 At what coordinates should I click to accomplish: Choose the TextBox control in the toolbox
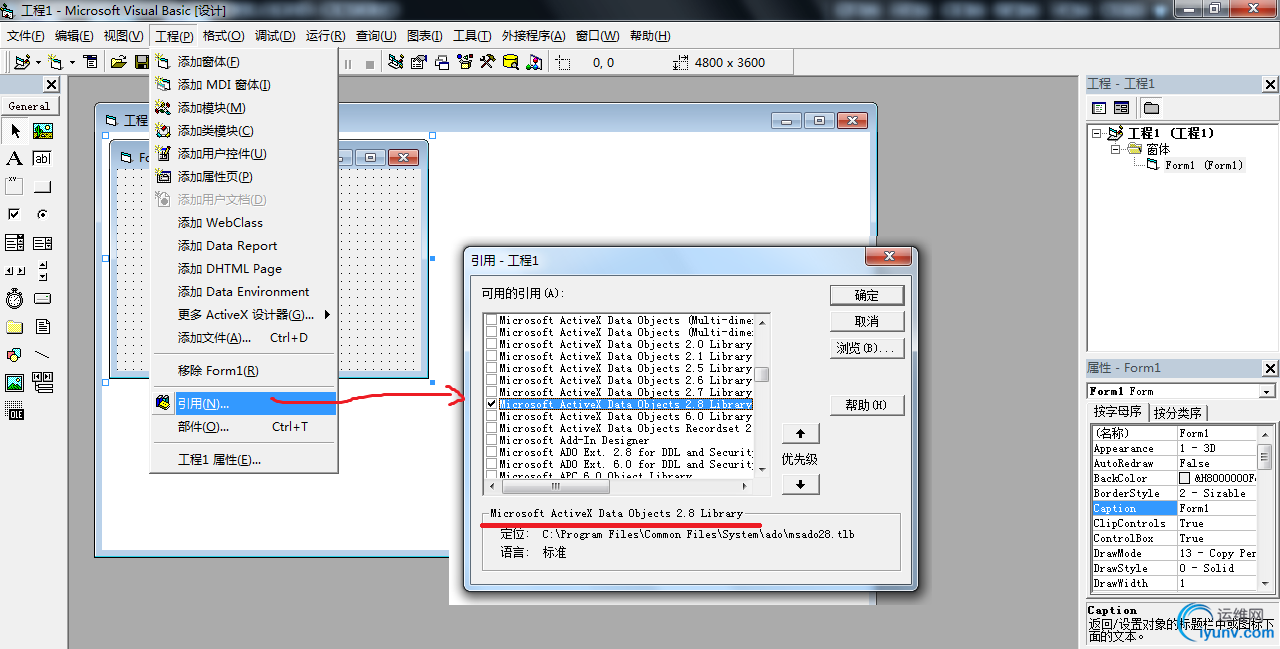43,159
